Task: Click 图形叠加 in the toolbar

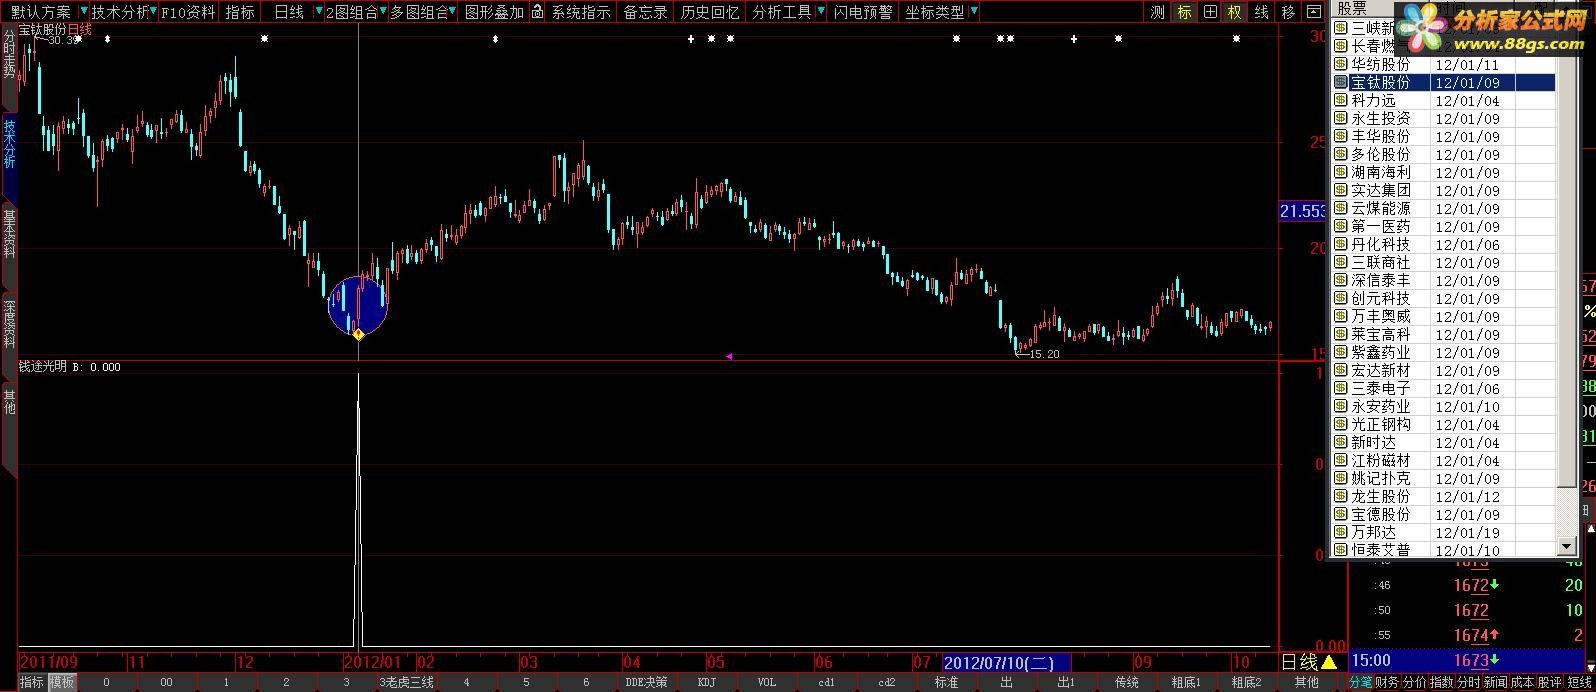Action: [494, 12]
